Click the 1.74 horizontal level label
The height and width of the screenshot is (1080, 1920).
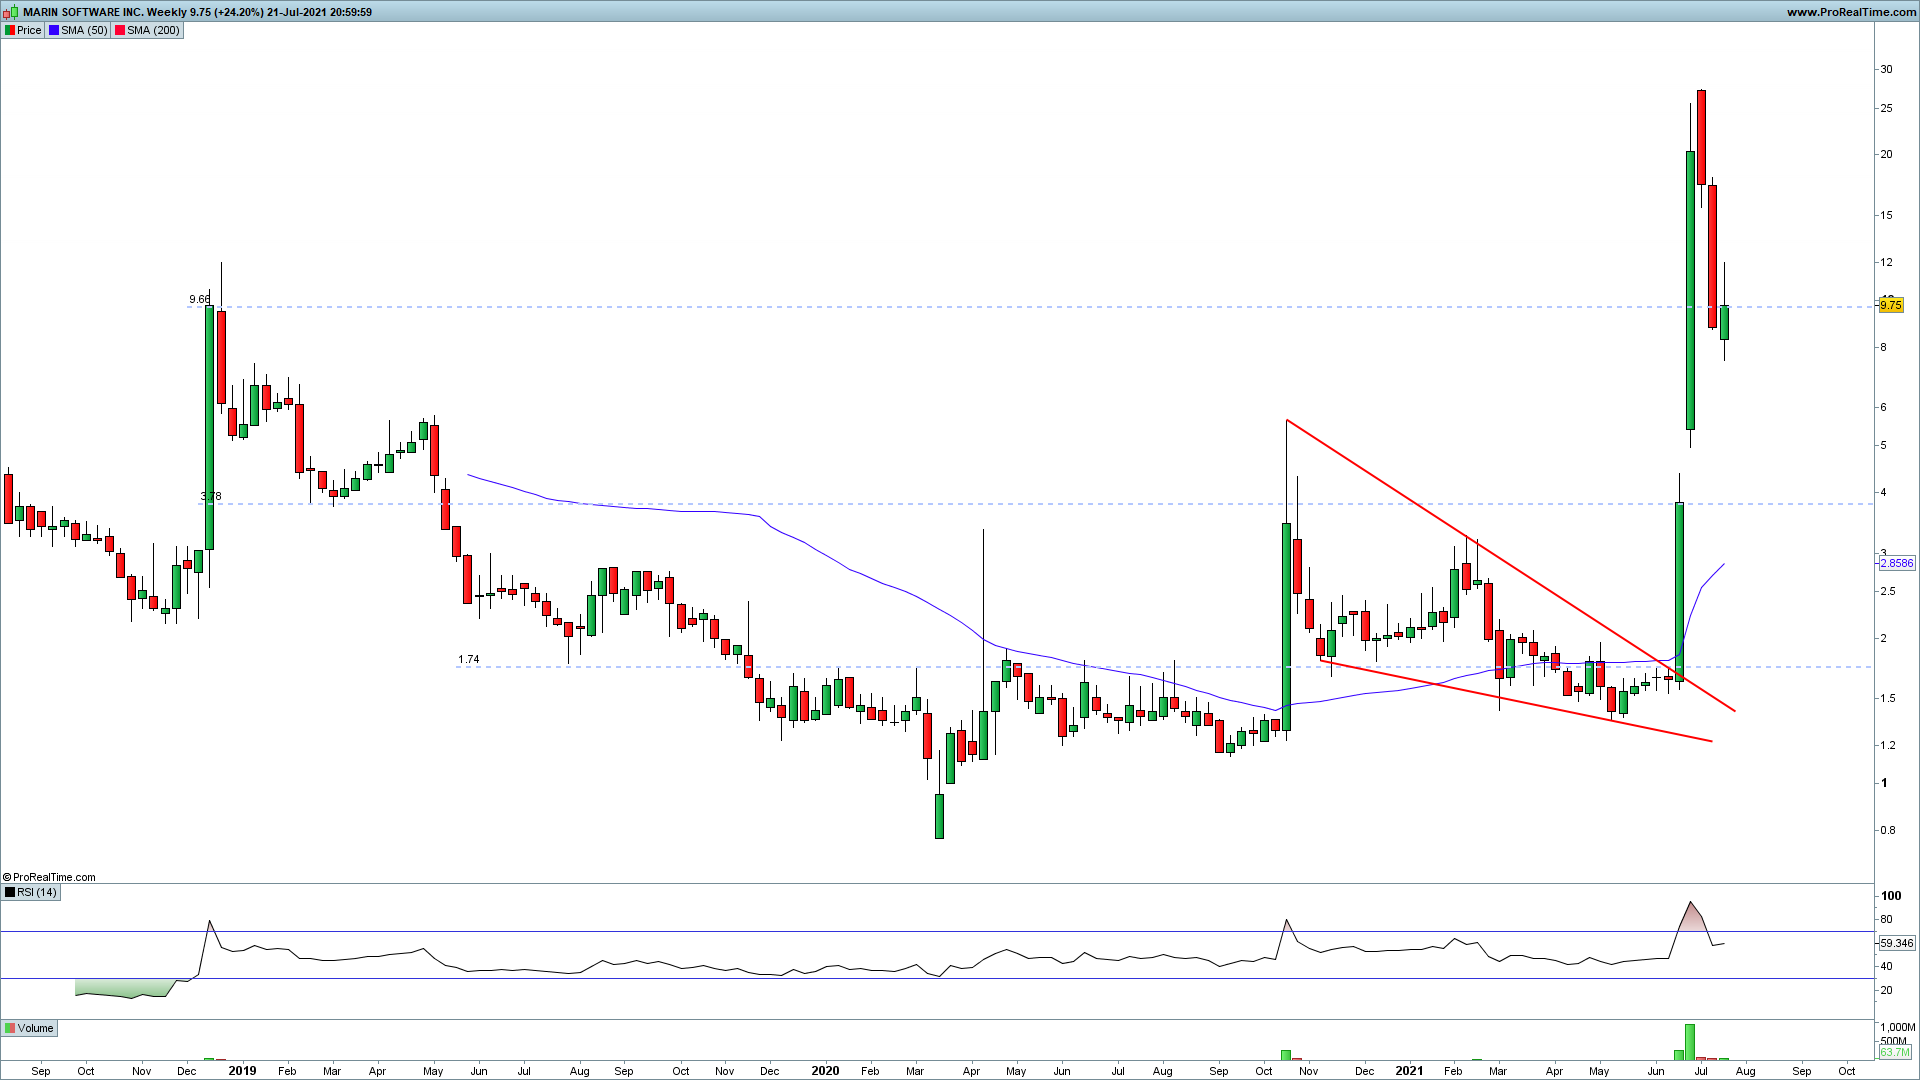tap(468, 659)
